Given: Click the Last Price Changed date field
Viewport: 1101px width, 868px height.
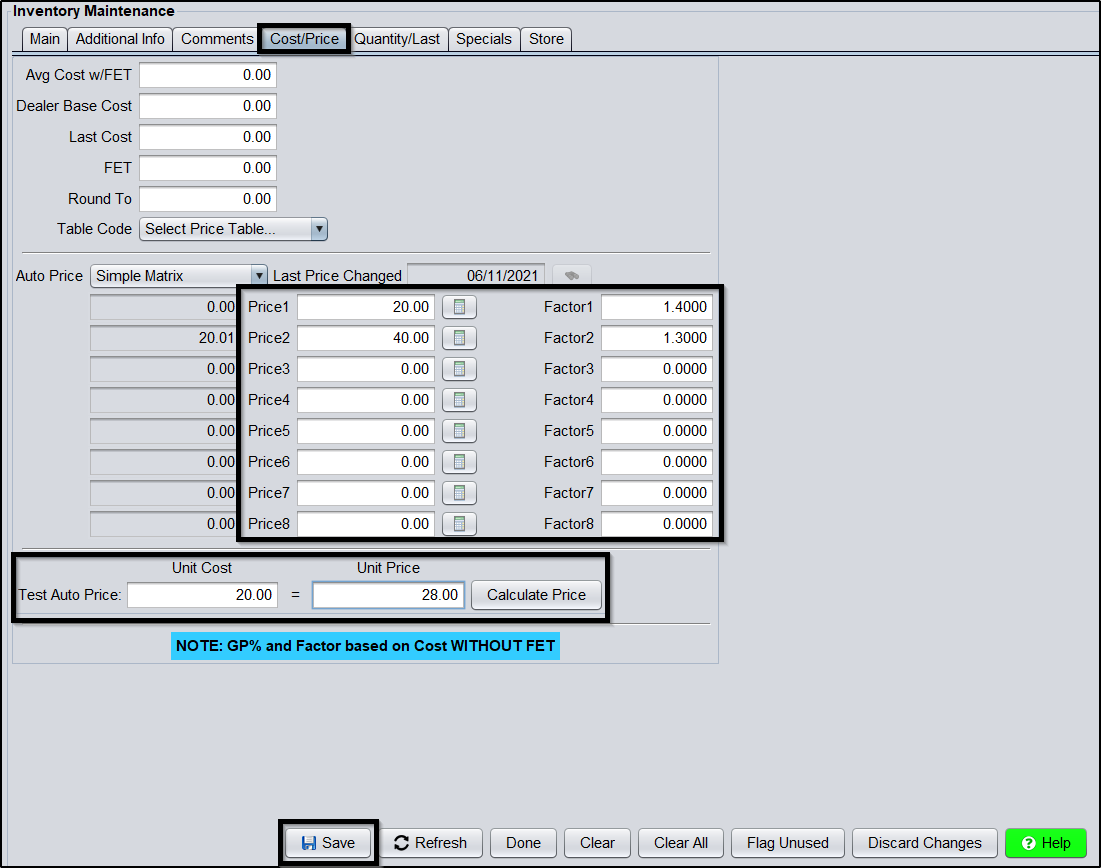Looking at the screenshot, I should [476, 275].
